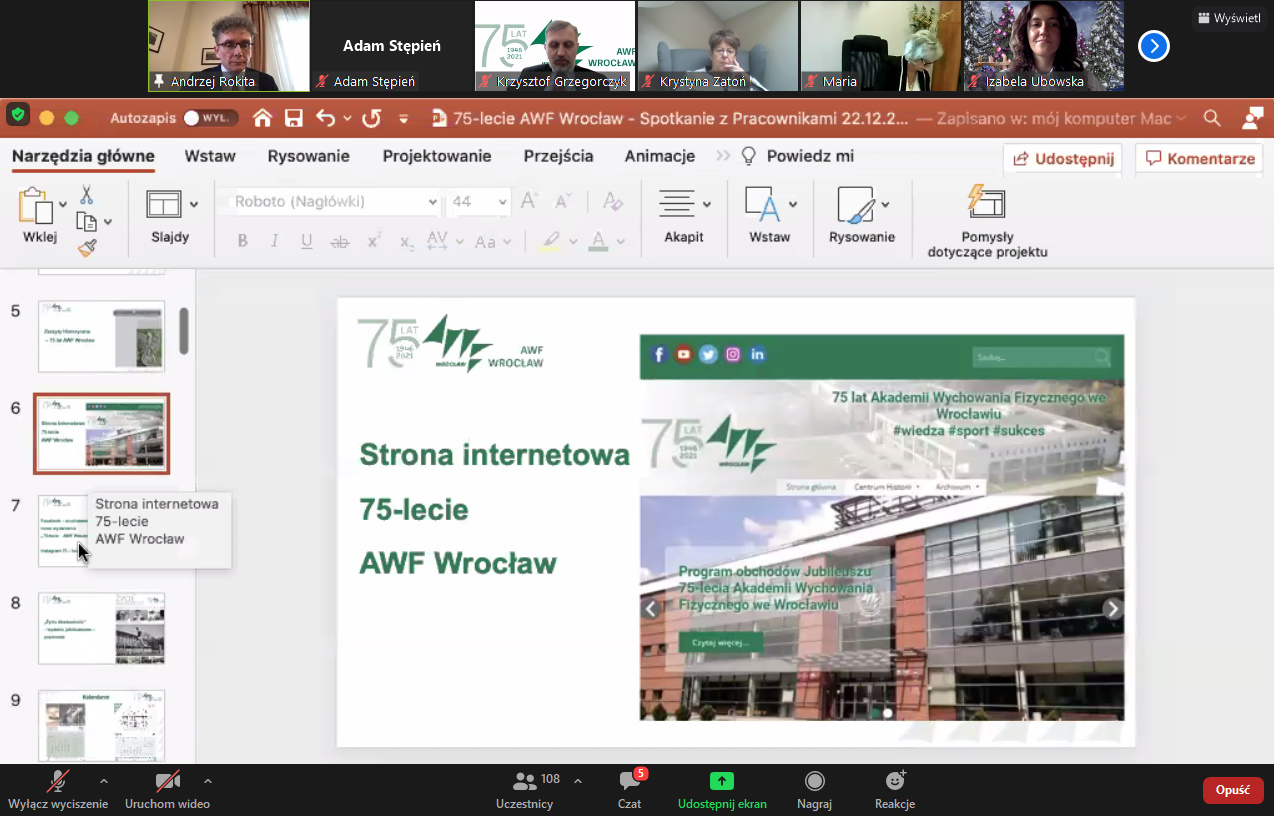Screen dimensions: 1274x816
Task: Toggle Underline formatting
Action: click(x=307, y=241)
